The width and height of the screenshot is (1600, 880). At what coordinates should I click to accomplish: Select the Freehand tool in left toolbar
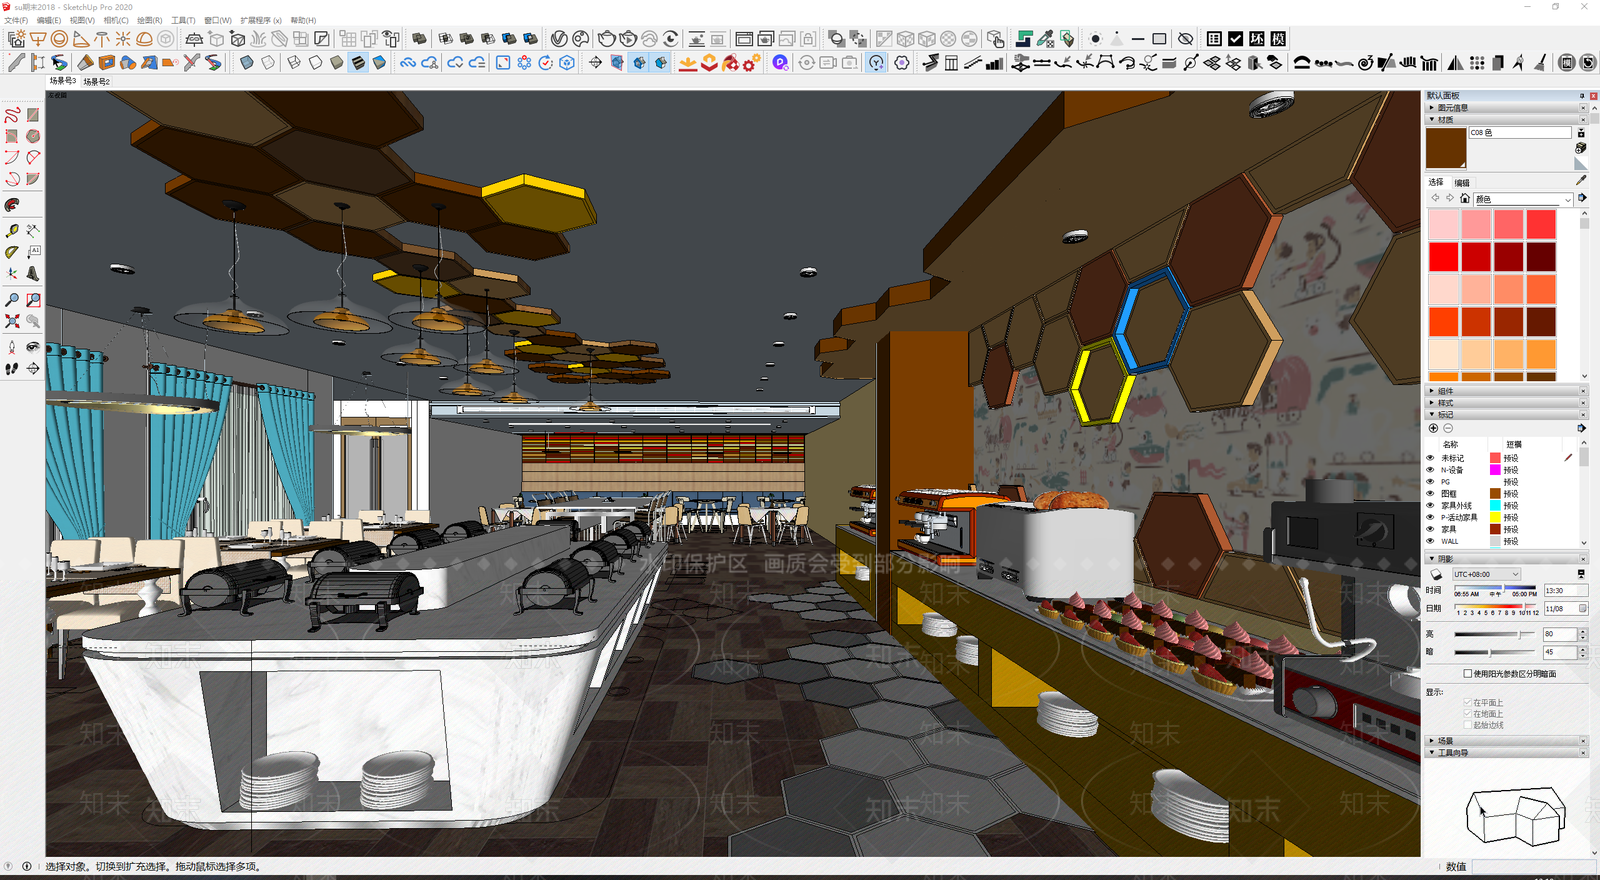[12, 116]
